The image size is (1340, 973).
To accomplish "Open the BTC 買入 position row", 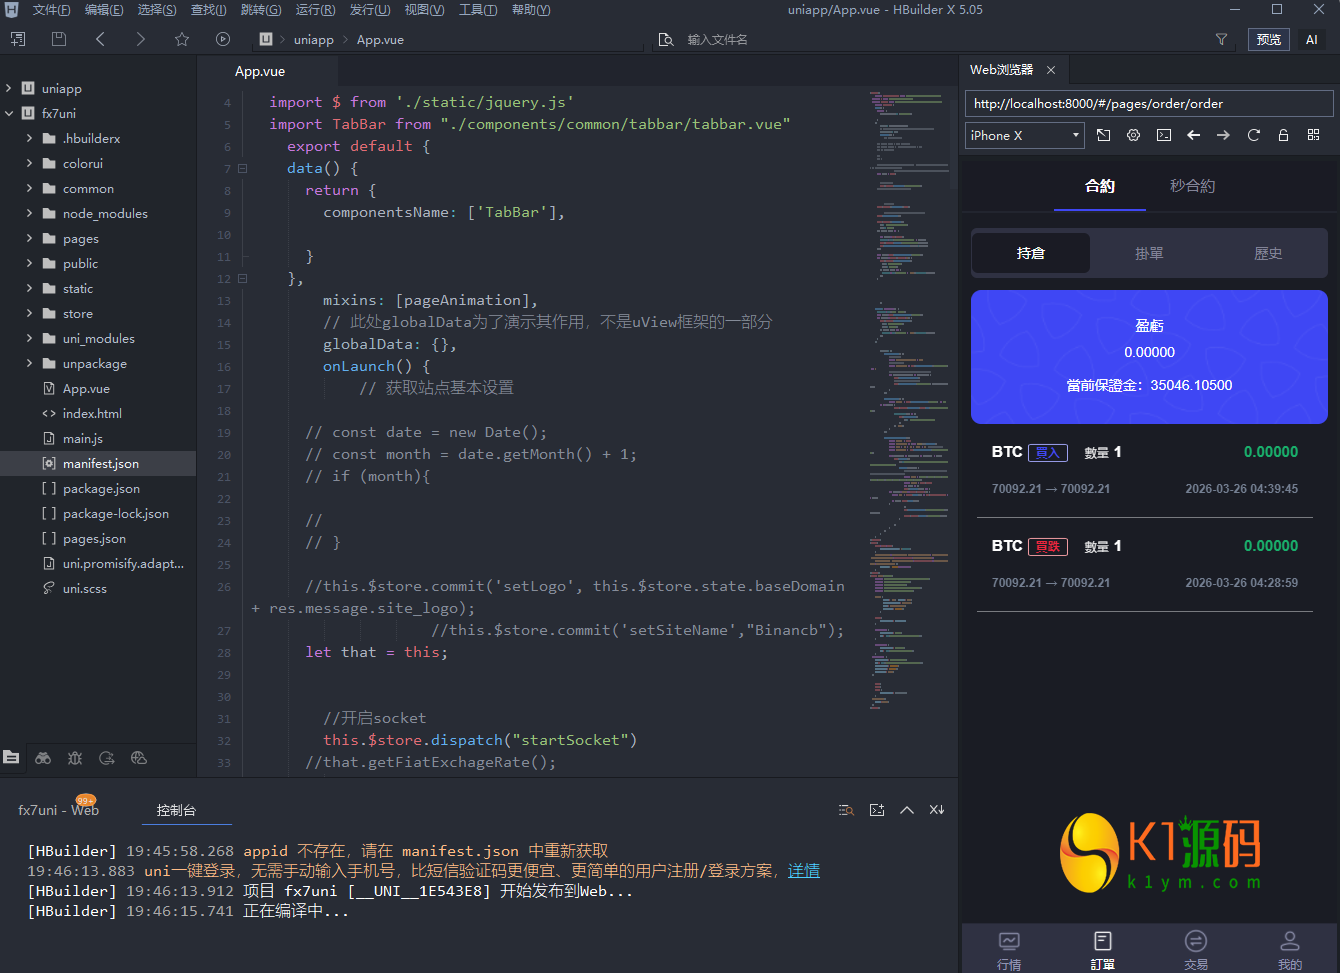I will click(1145, 470).
